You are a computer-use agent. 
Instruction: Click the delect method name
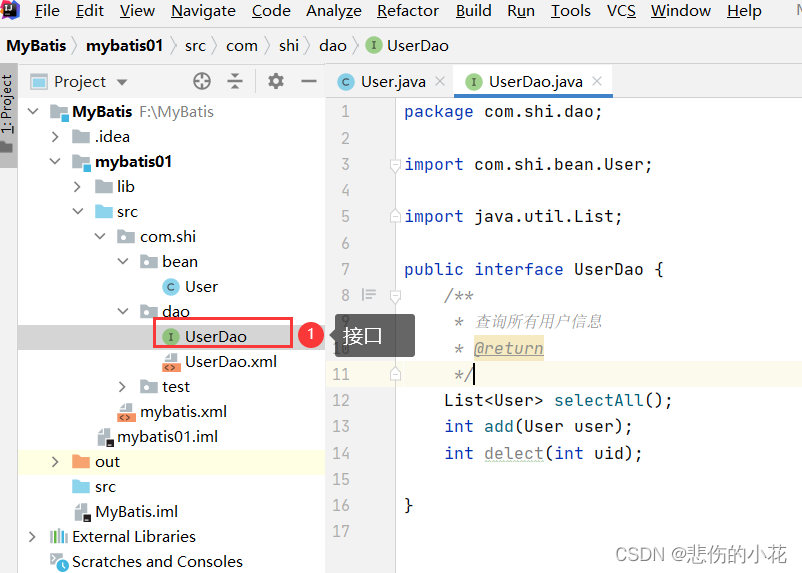pyautogui.click(x=514, y=453)
